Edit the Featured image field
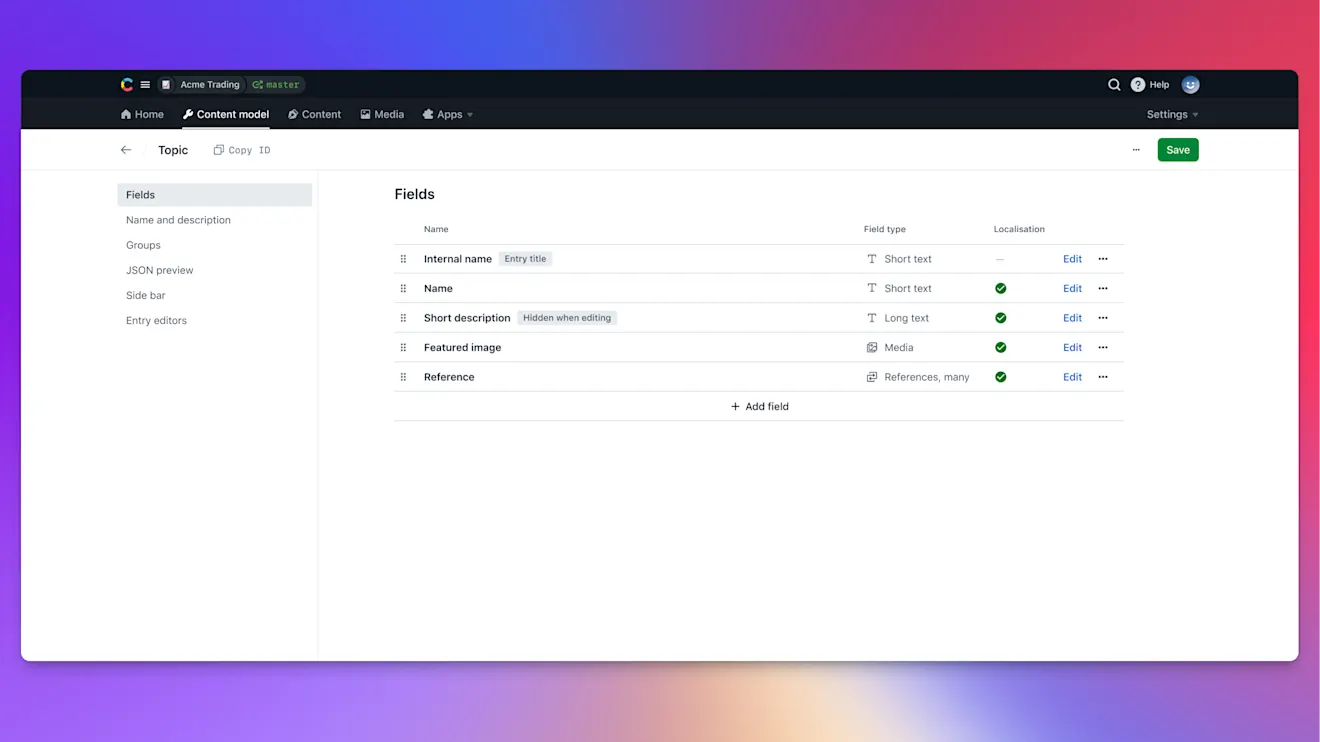The height and width of the screenshot is (742, 1320). pos(1072,347)
